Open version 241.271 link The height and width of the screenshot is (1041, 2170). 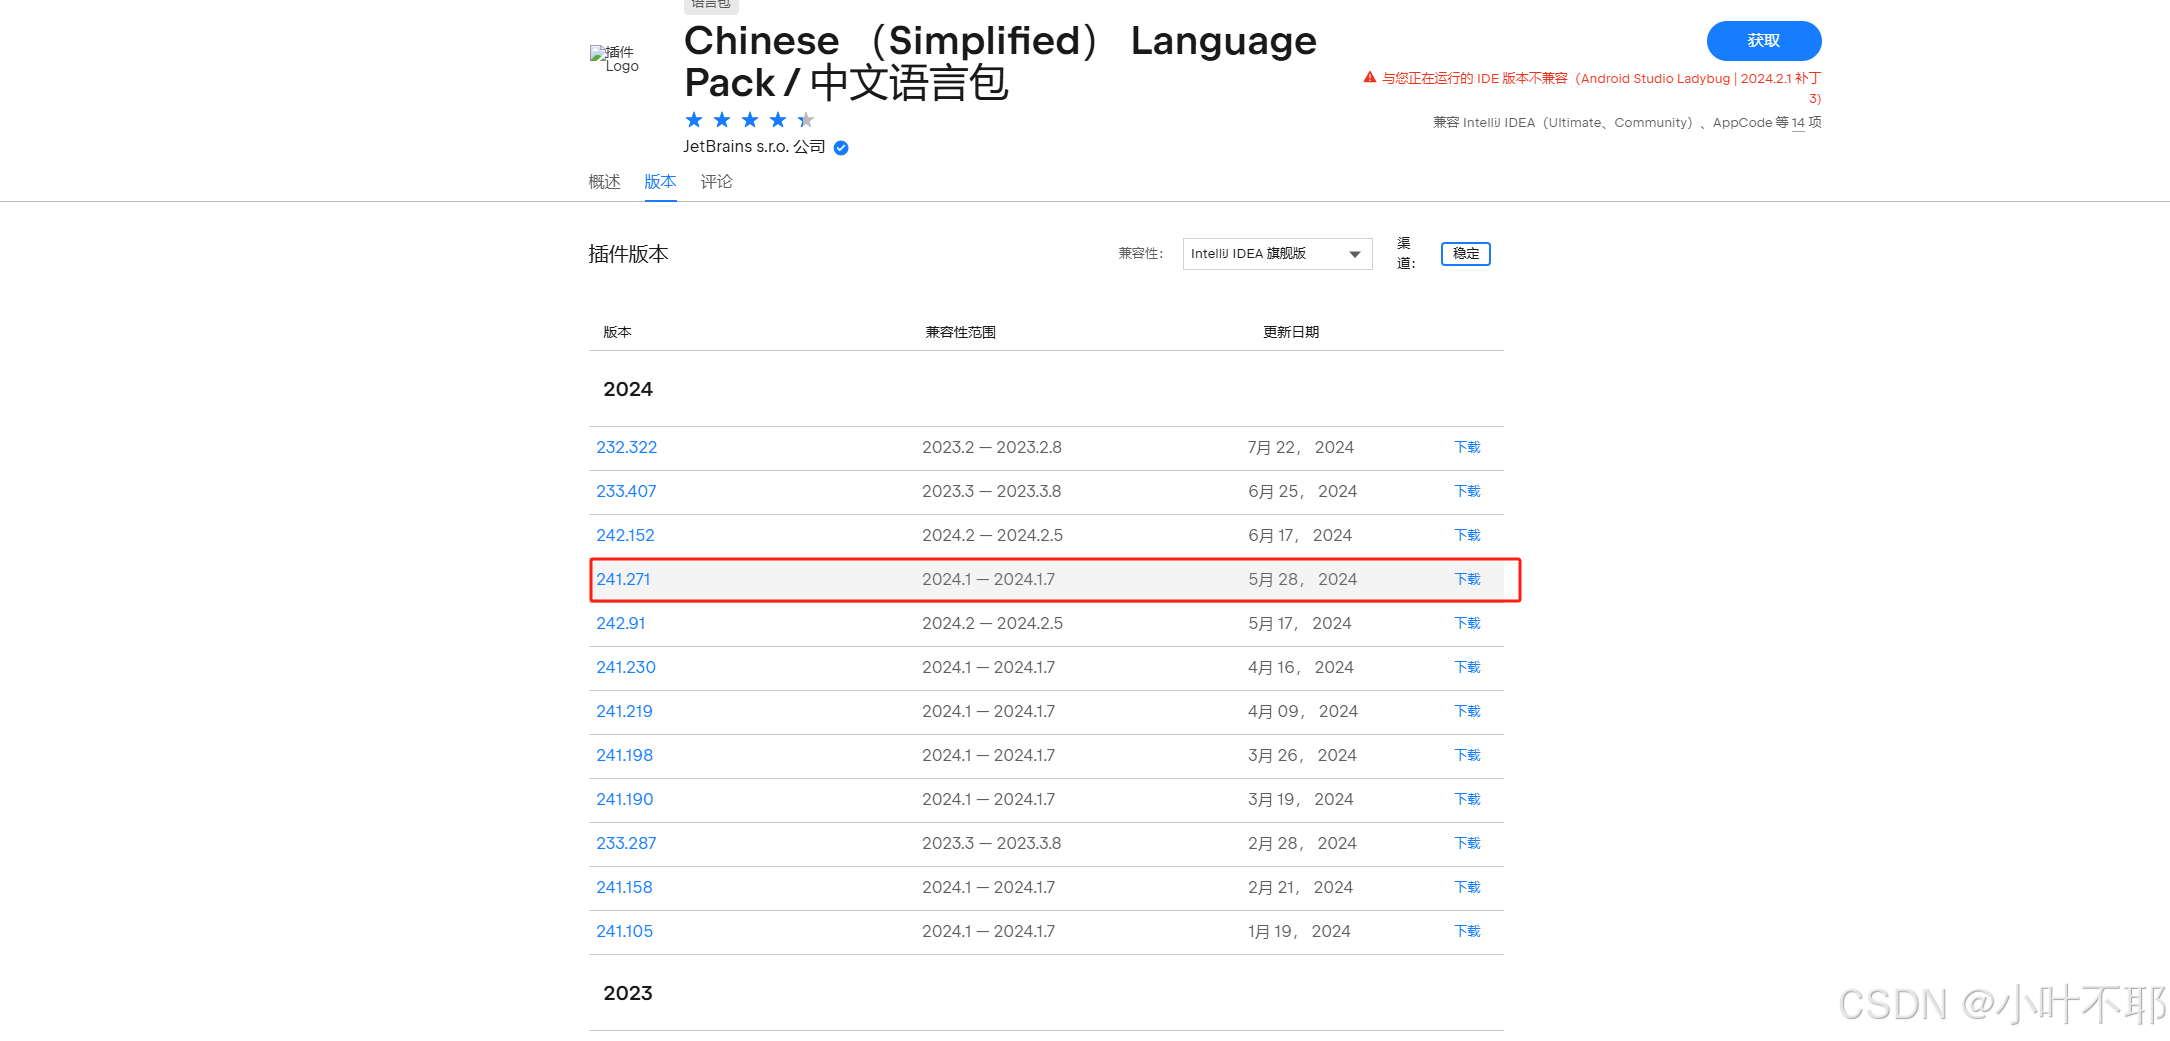point(623,580)
